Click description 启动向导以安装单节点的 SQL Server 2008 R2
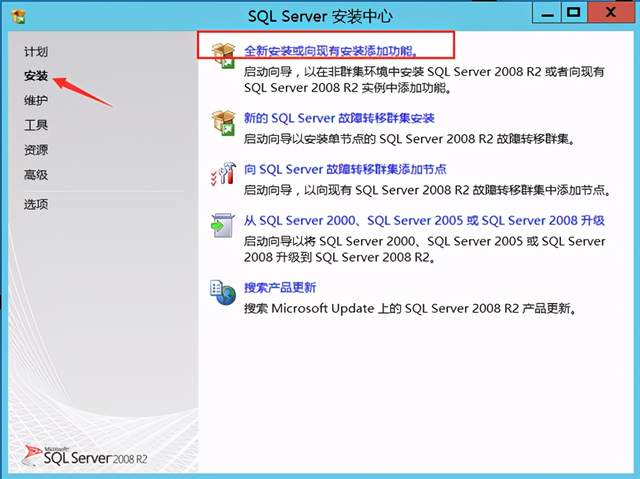Viewport: 640px width, 479px height. pos(409,139)
